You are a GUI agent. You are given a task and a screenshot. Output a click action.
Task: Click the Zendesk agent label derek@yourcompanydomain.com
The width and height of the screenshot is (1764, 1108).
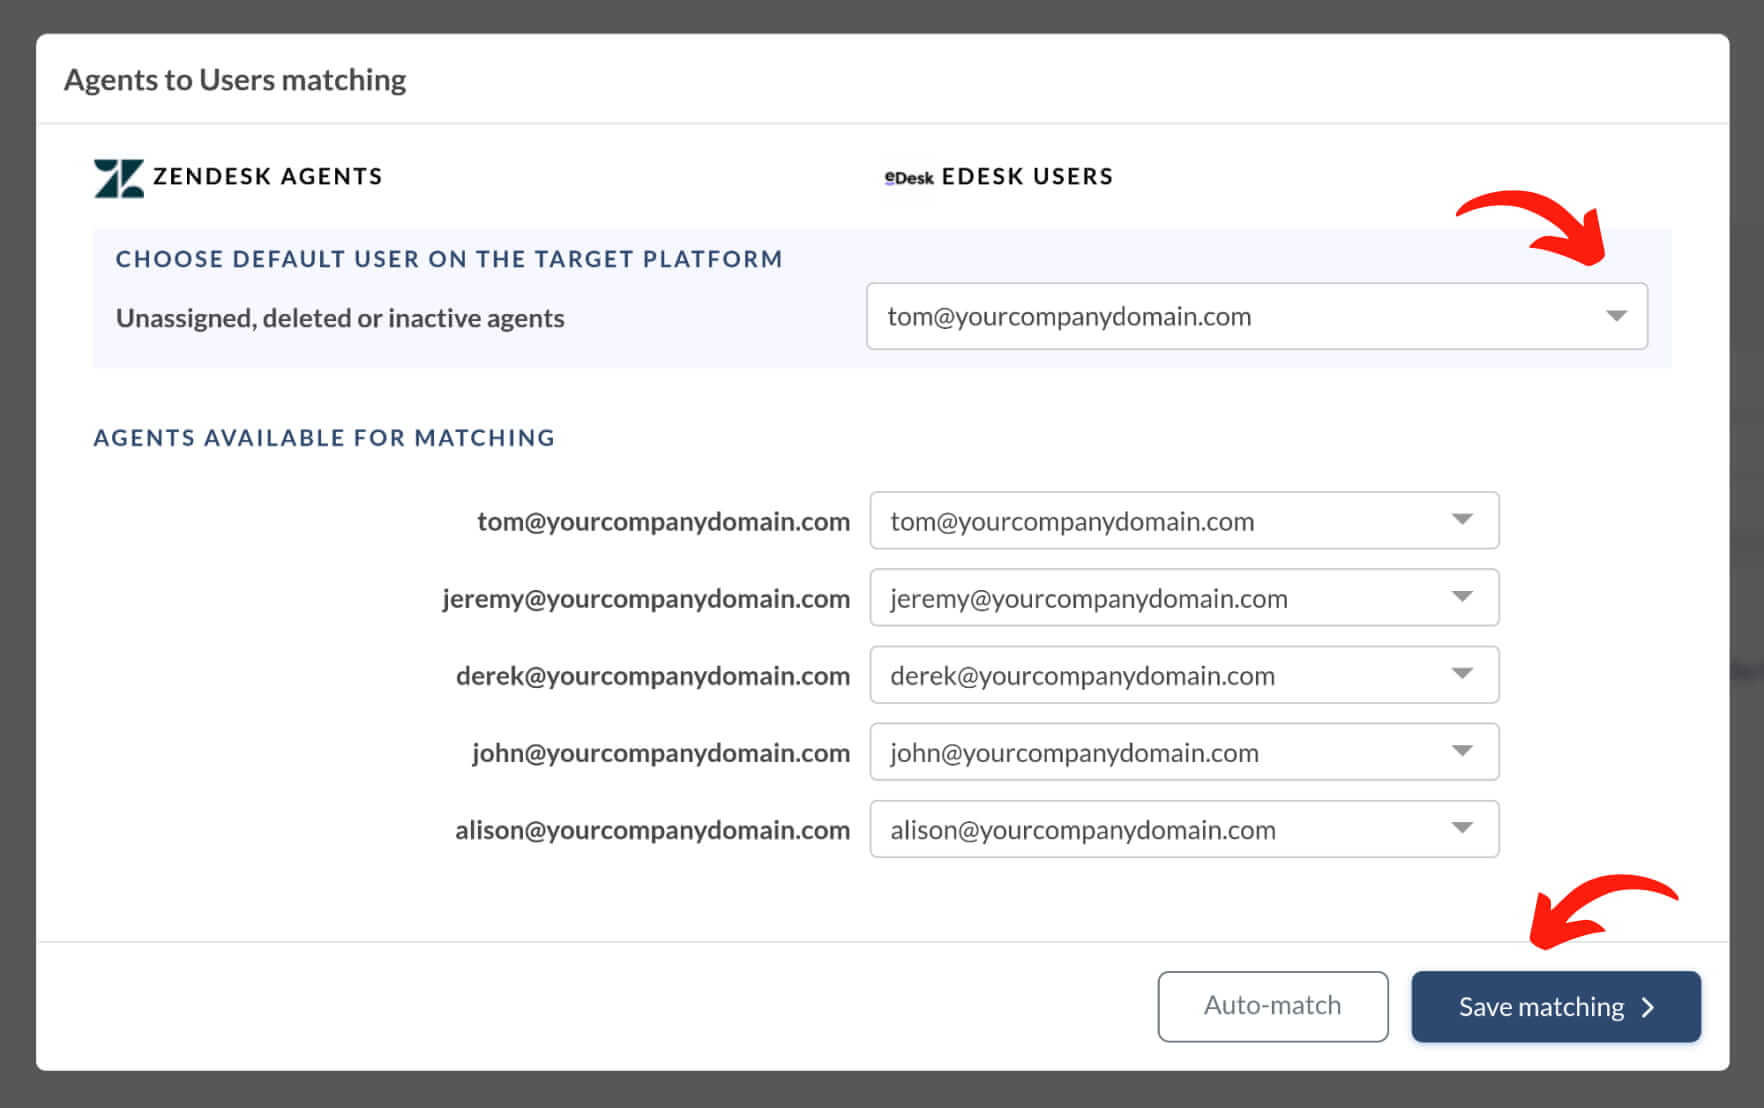(653, 676)
